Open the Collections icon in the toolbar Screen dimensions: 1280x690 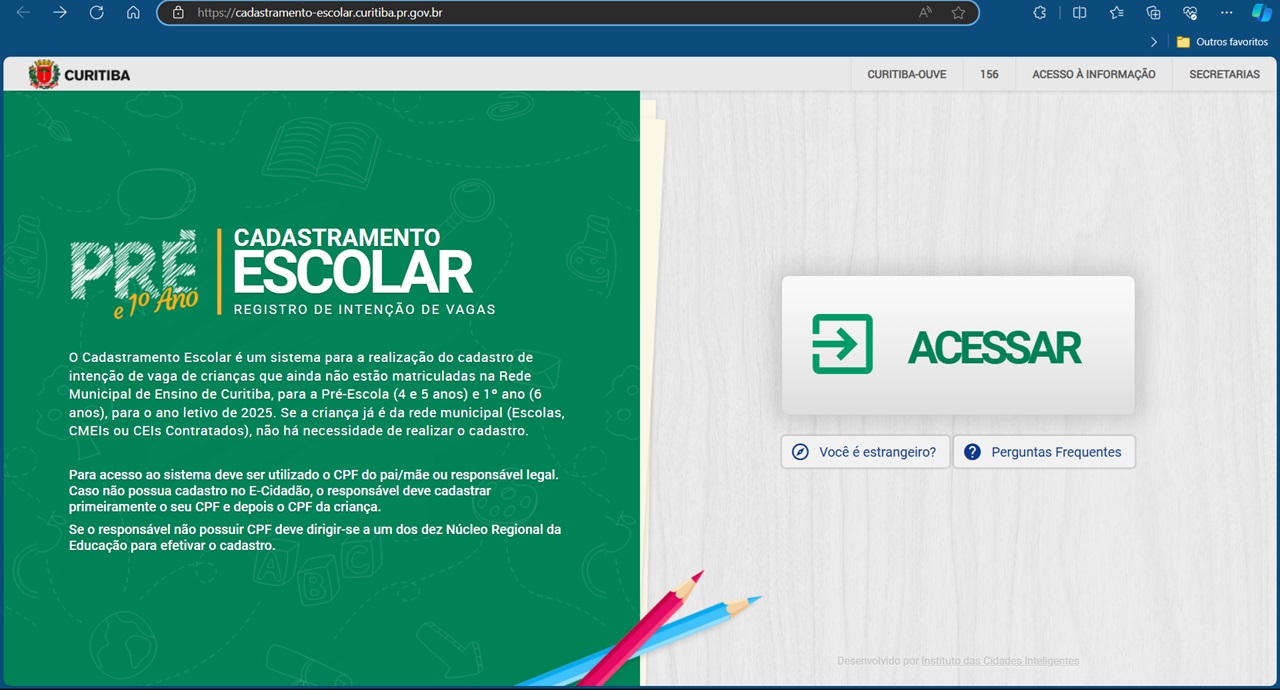point(1153,13)
